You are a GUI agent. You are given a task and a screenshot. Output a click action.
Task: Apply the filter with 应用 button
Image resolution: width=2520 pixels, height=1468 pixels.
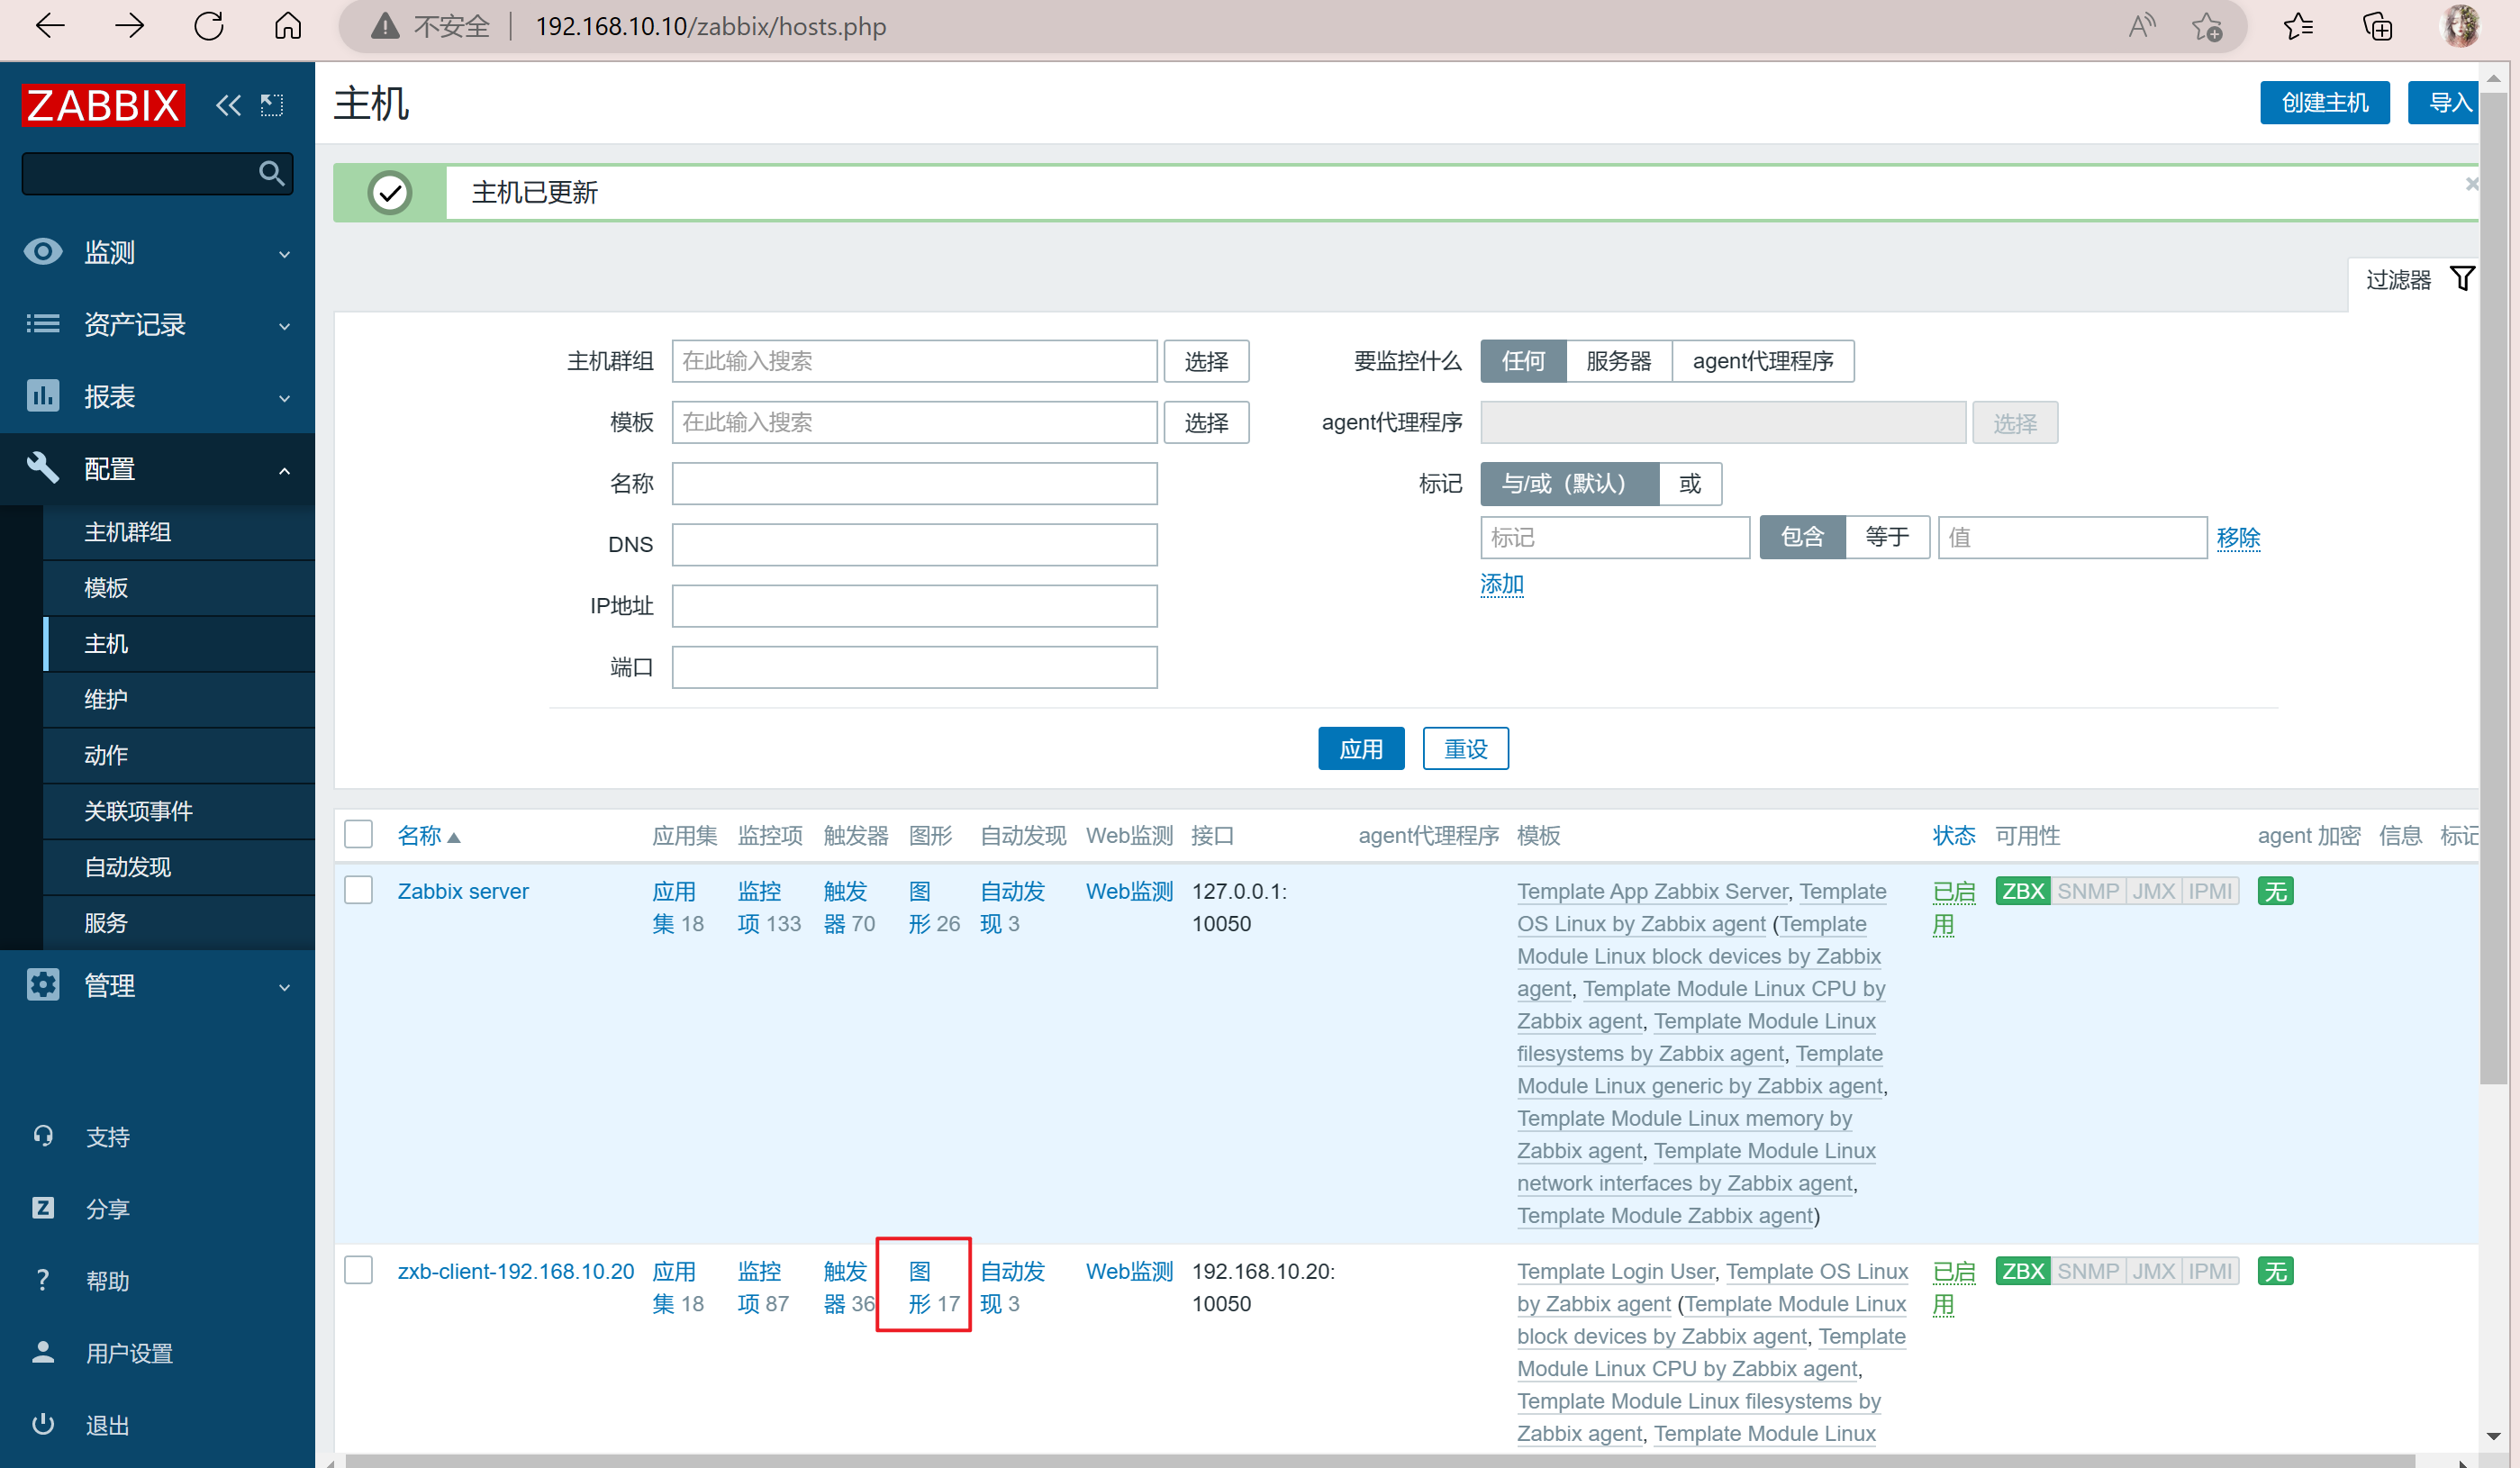tap(1361, 749)
